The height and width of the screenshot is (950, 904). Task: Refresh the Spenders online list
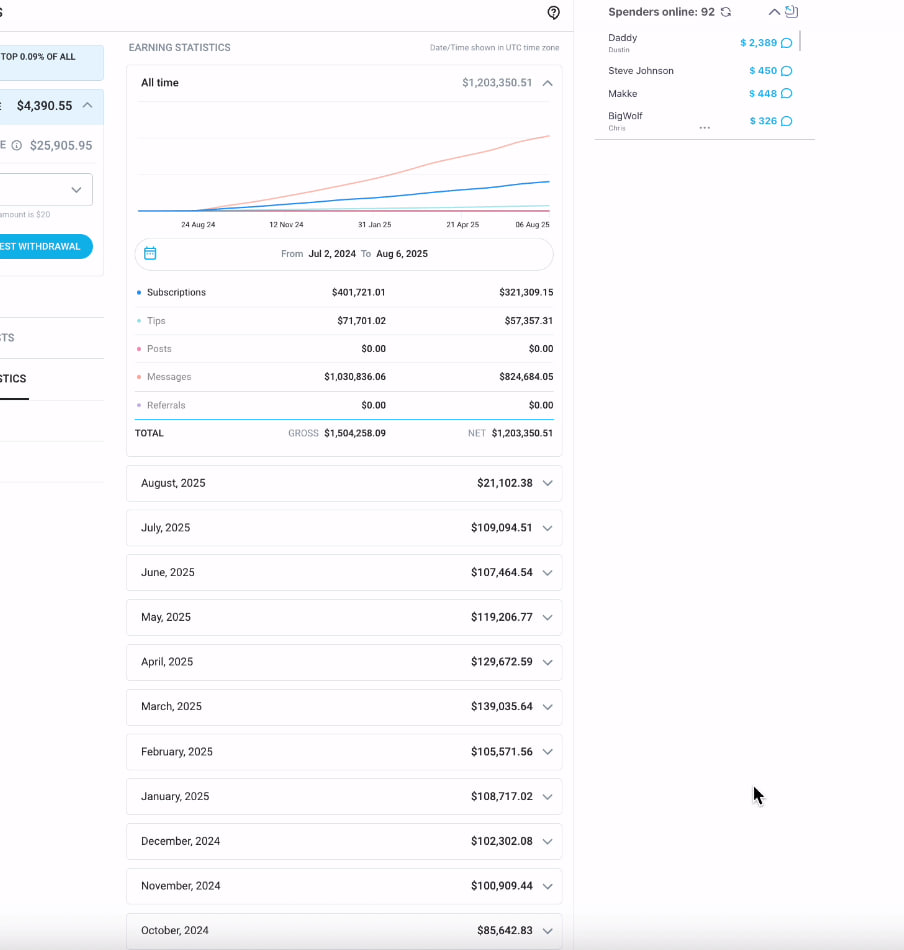pos(726,12)
